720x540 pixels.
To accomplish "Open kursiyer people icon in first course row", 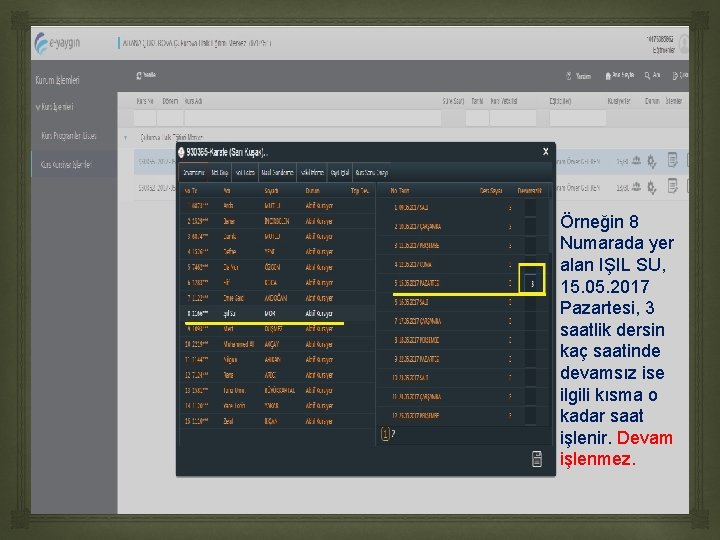I will click(x=636, y=160).
